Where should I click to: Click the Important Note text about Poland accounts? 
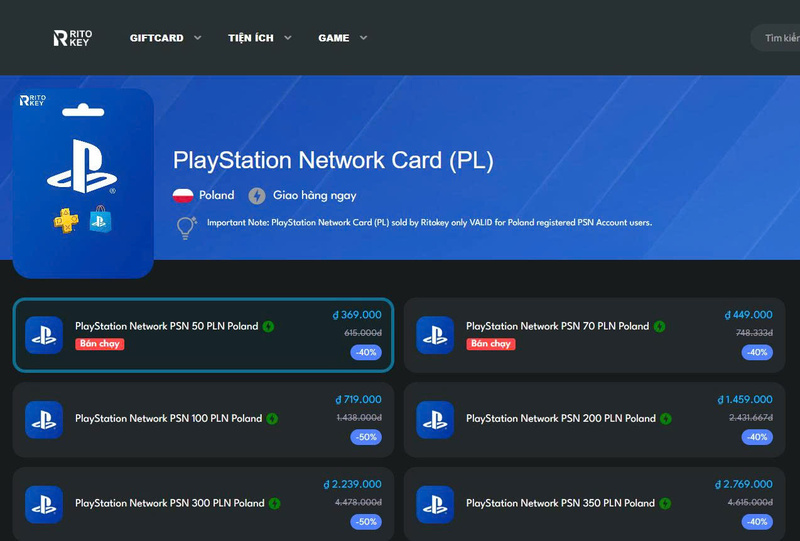pos(429,223)
